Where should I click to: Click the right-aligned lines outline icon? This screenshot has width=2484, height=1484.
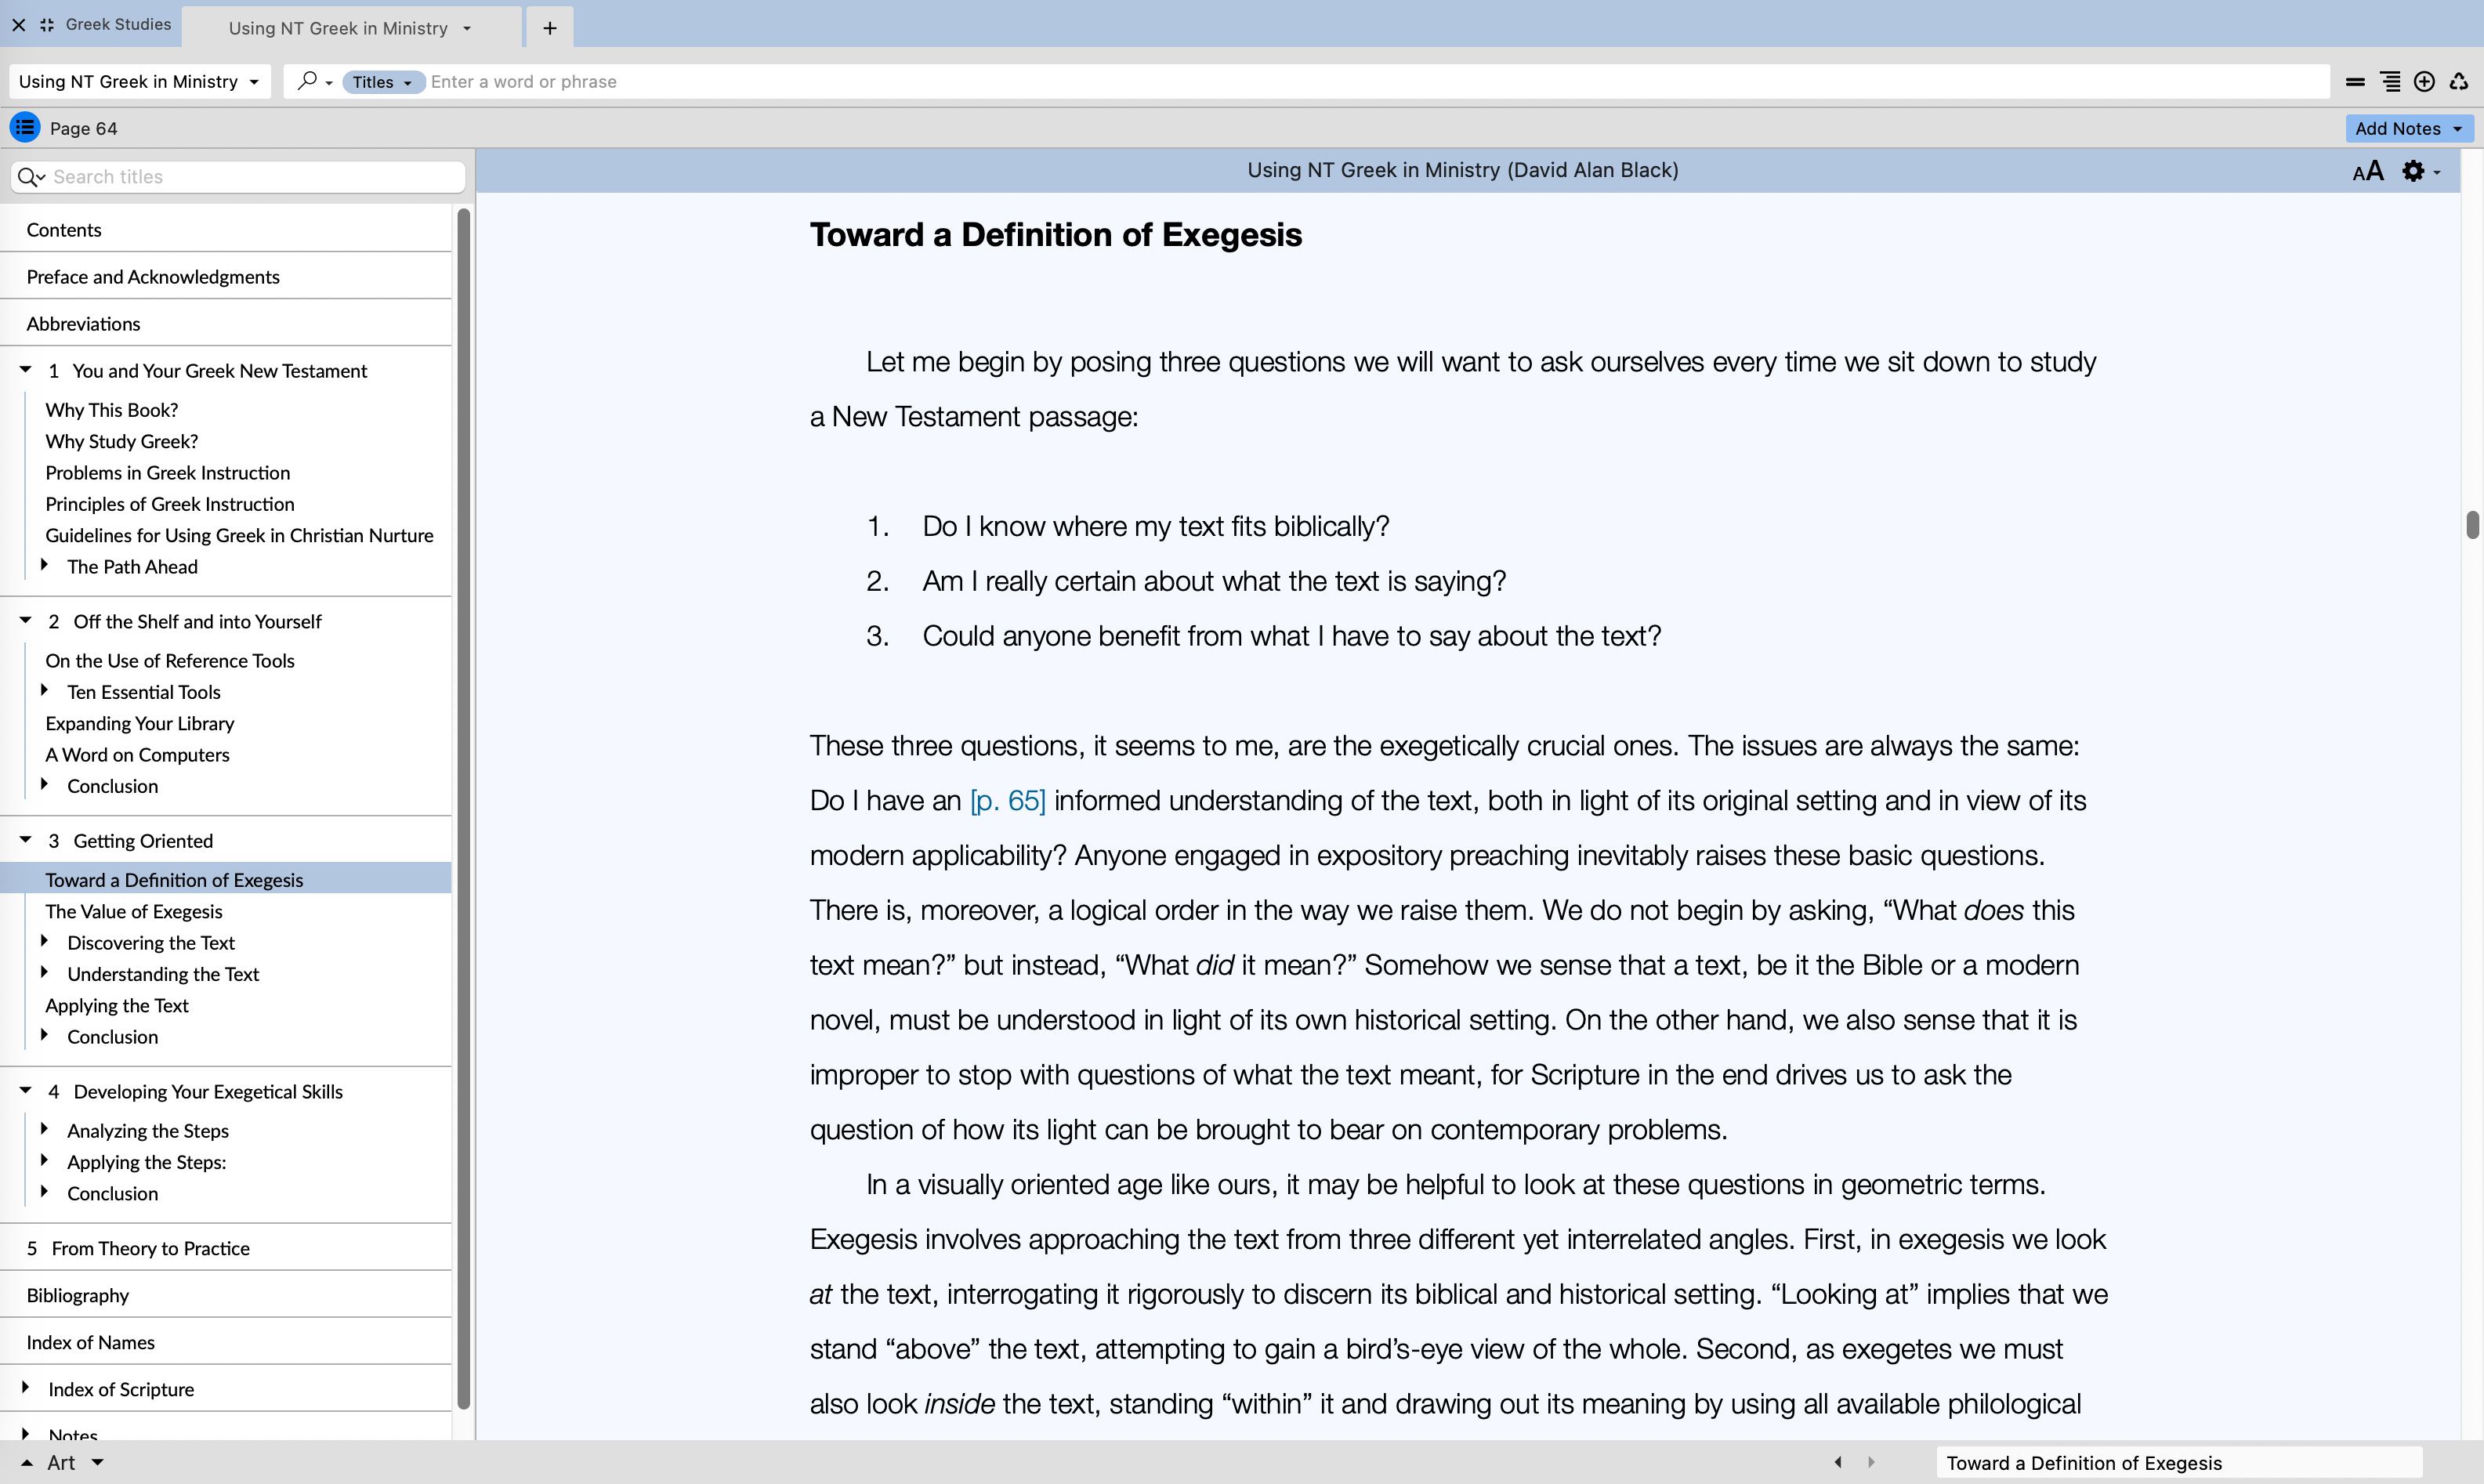[2390, 82]
